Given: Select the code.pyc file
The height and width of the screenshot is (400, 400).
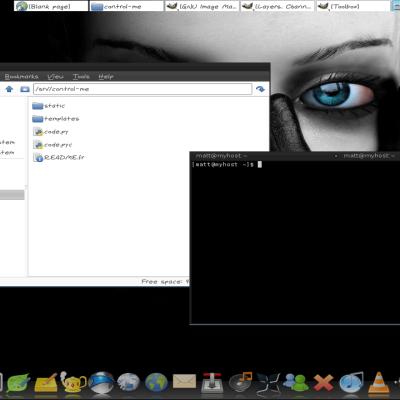Looking at the screenshot, I should pyautogui.click(x=52, y=145).
